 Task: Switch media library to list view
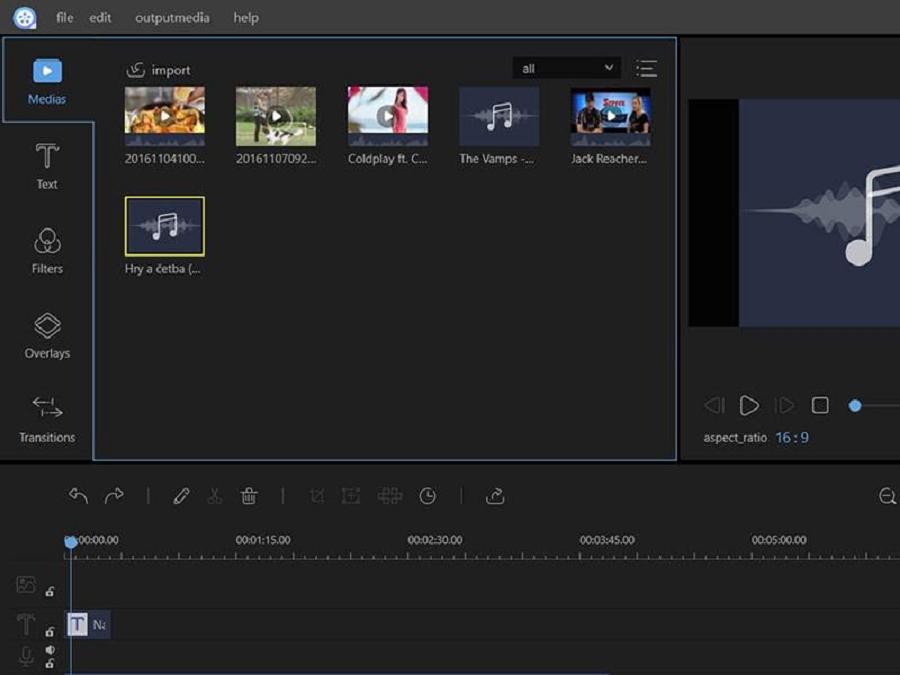pos(647,68)
